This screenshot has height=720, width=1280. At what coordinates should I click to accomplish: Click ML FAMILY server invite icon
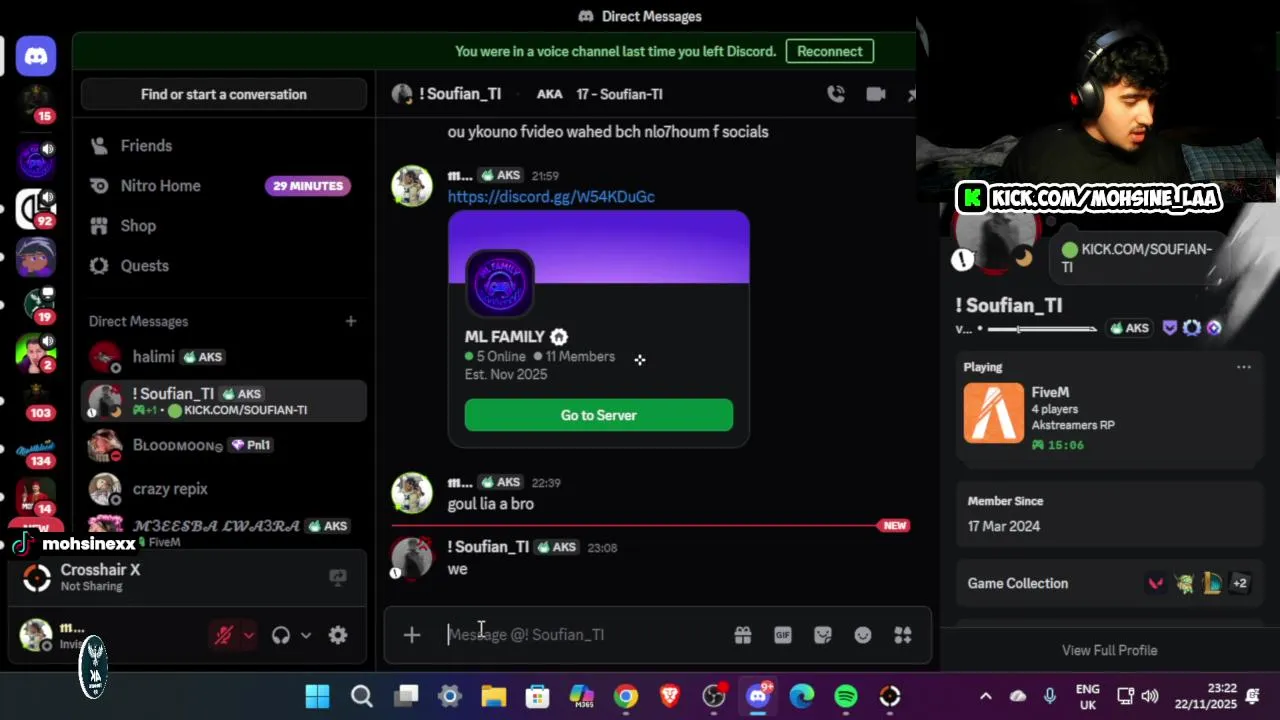click(x=499, y=283)
